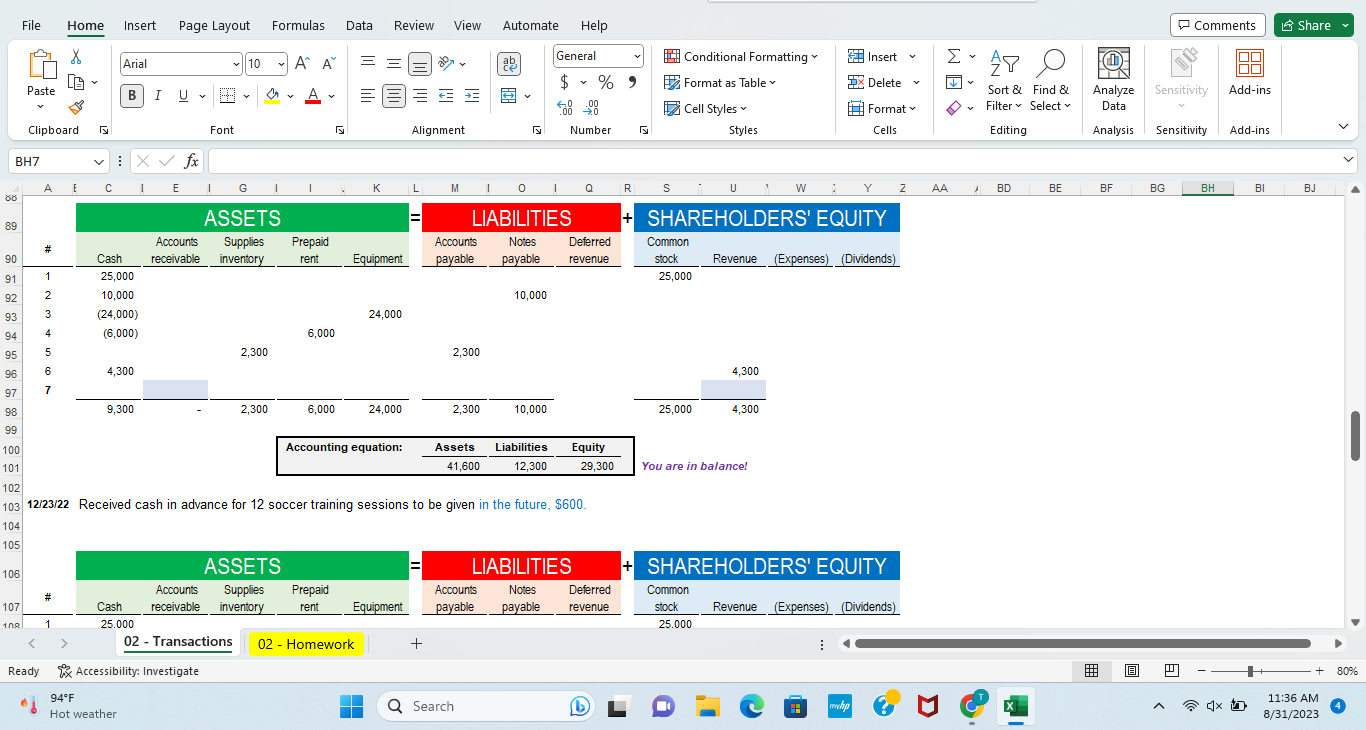
Task: Expand the Name Box dropdown arrow
Action: pyautogui.click(x=98, y=161)
